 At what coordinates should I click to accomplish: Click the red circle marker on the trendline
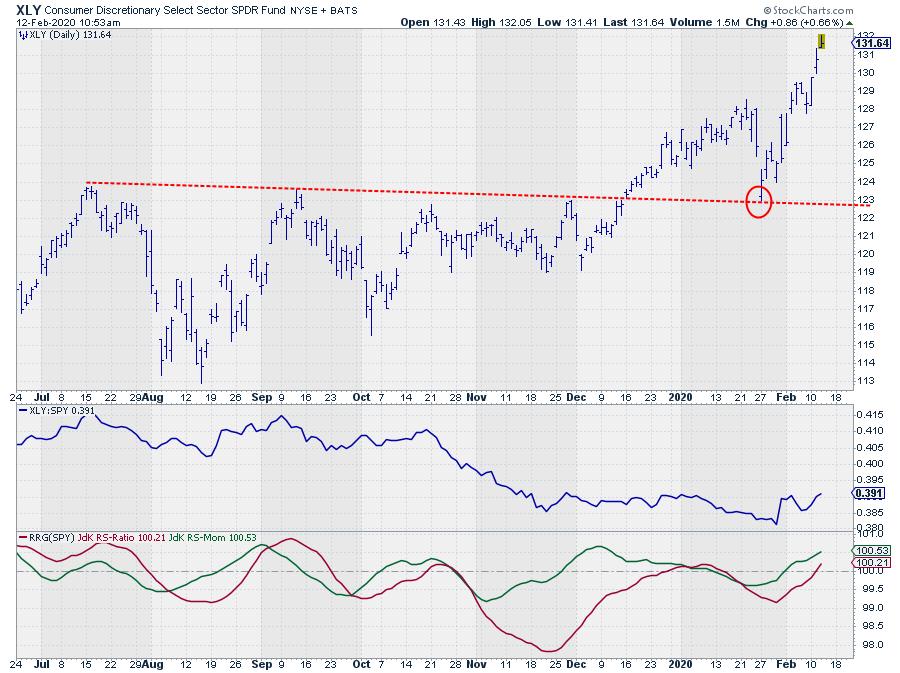point(759,201)
